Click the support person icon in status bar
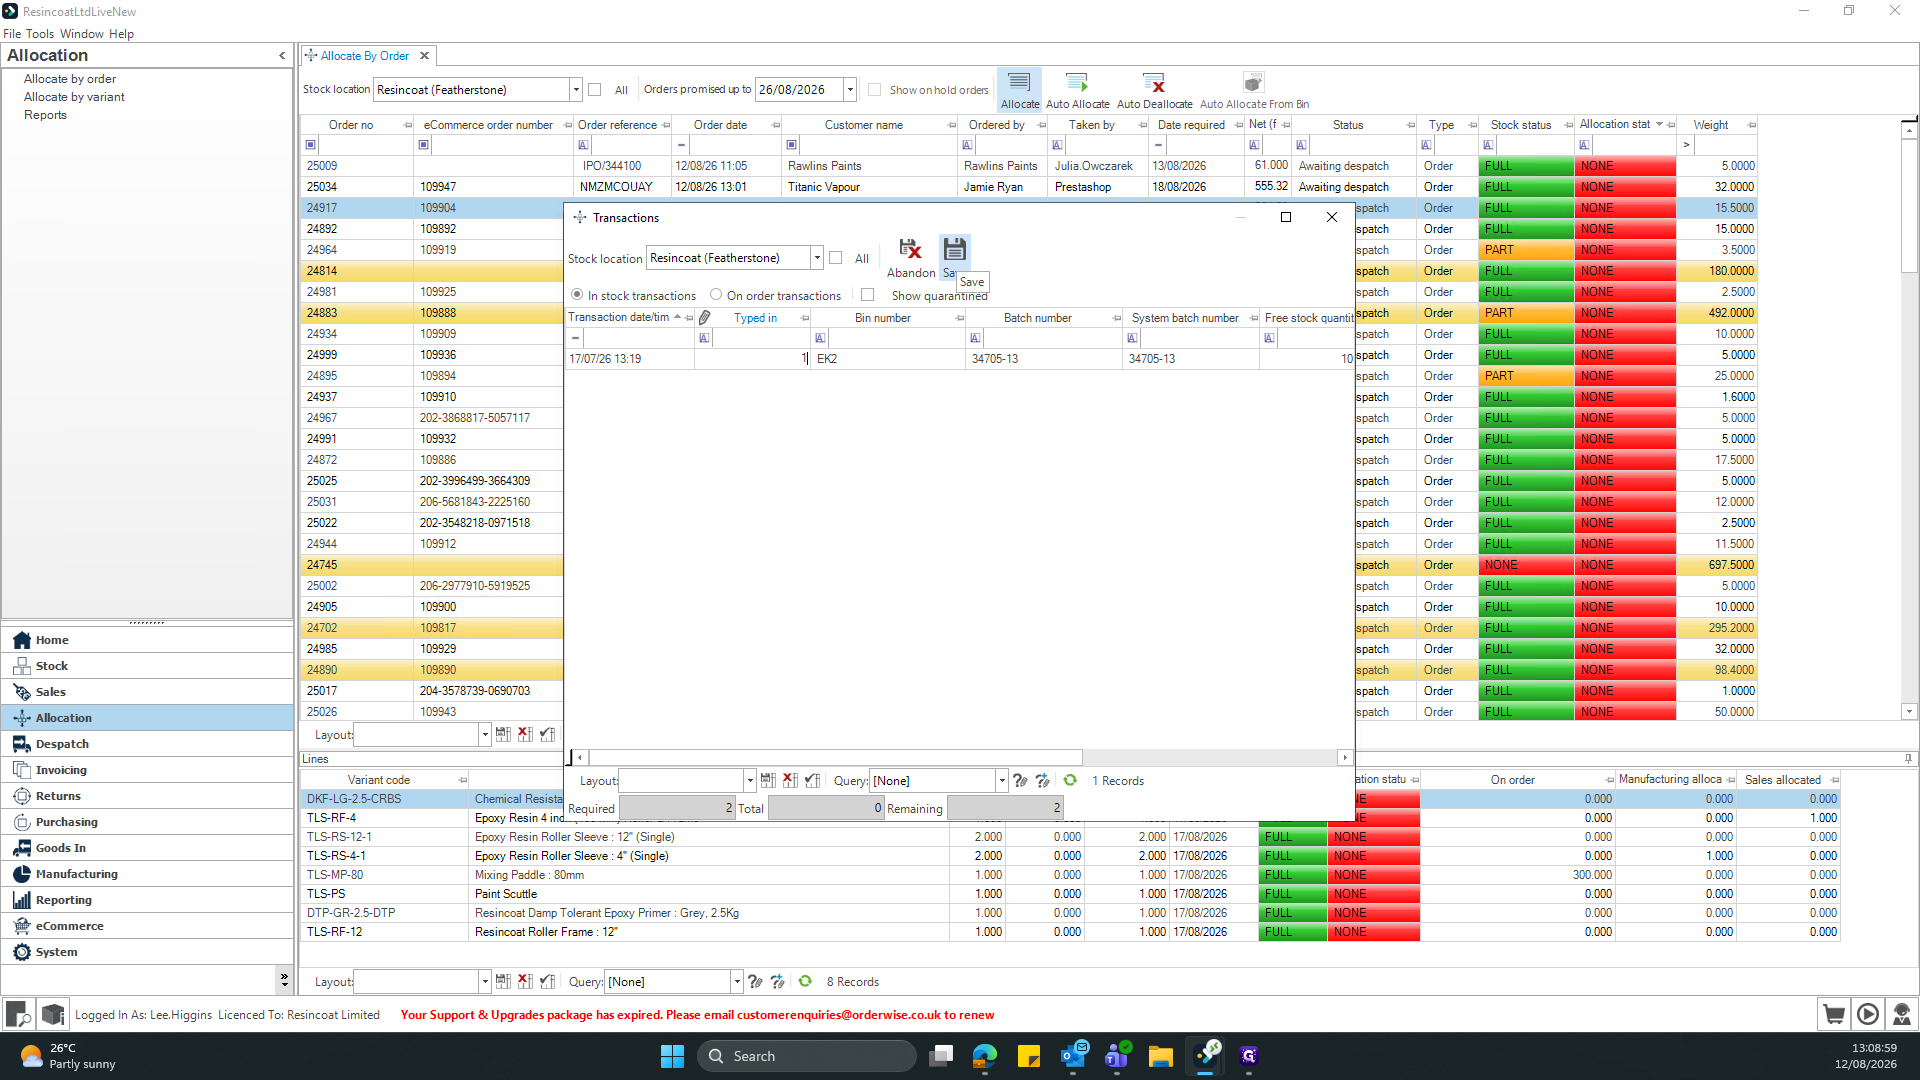The image size is (1920, 1080). [x=1902, y=1014]
